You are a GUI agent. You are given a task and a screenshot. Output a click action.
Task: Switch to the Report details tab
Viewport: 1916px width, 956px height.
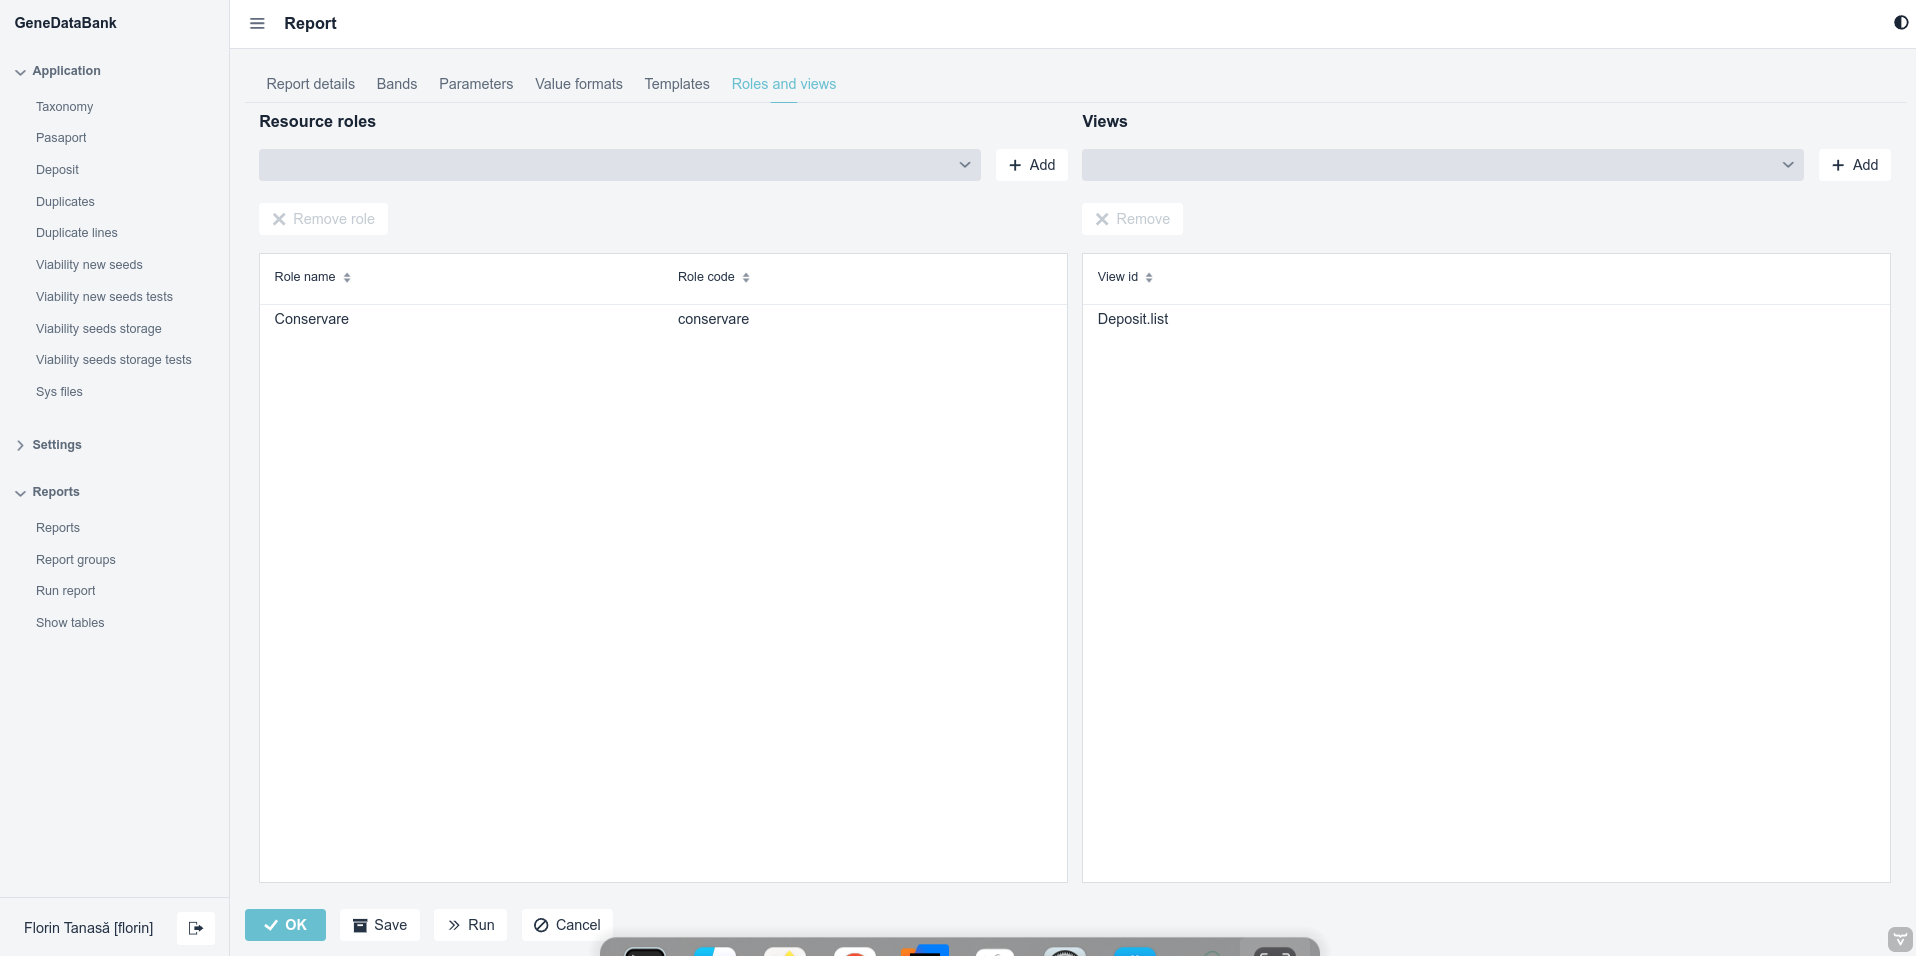tap(310, 84)
